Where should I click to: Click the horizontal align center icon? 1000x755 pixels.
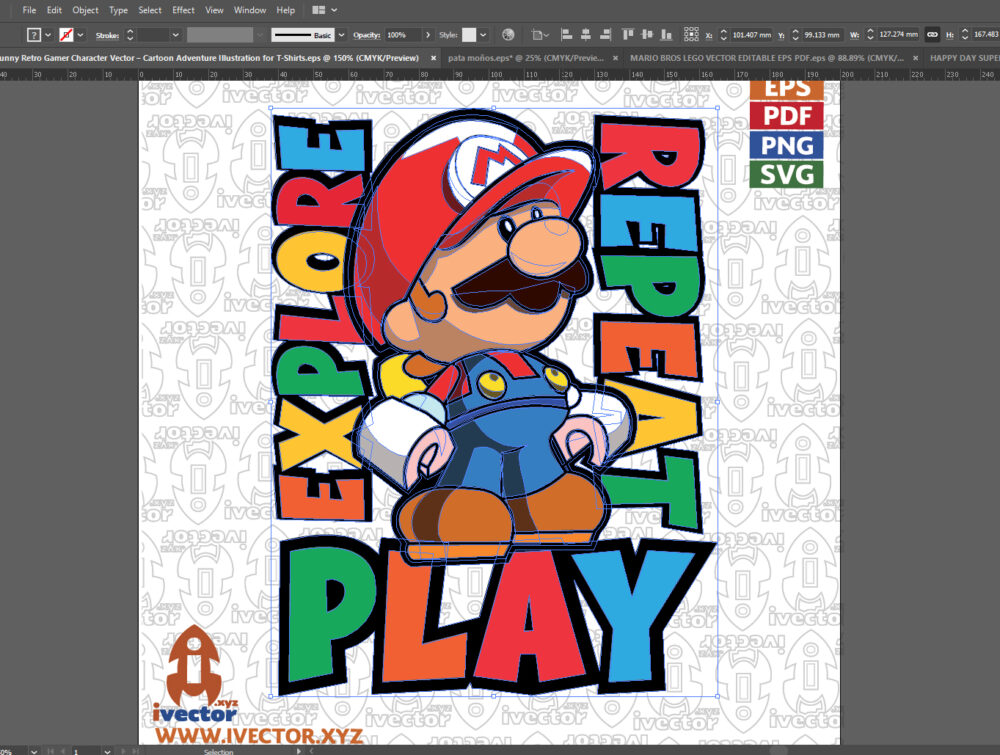click(x=586, y=35)
